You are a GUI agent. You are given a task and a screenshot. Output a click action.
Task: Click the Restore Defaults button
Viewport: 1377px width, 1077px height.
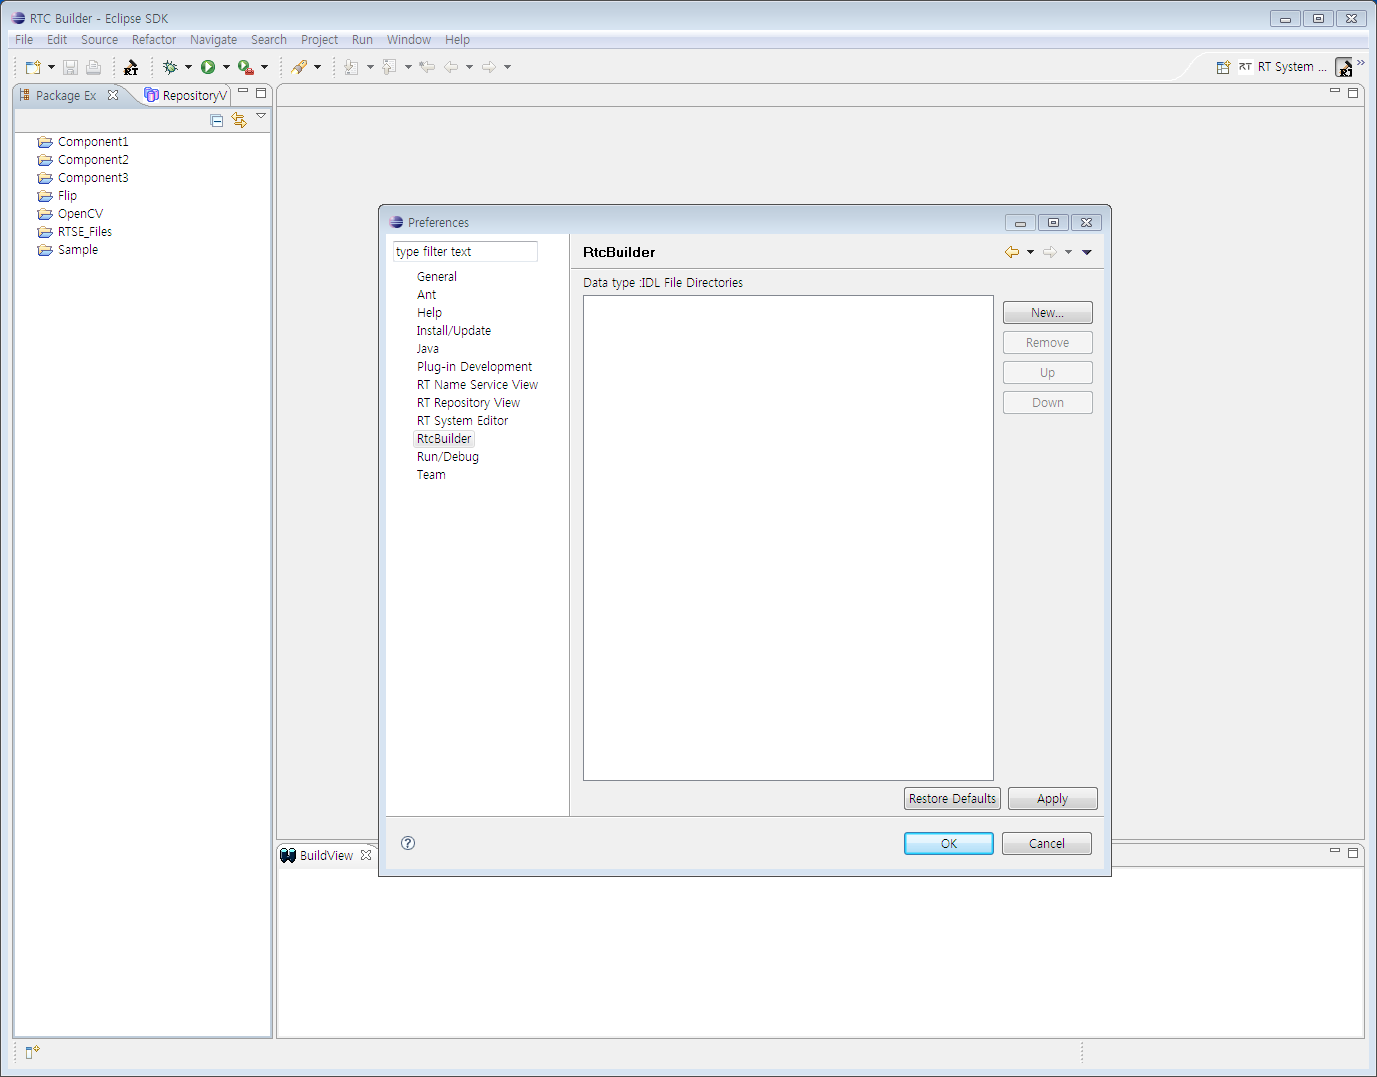point(952,799)
